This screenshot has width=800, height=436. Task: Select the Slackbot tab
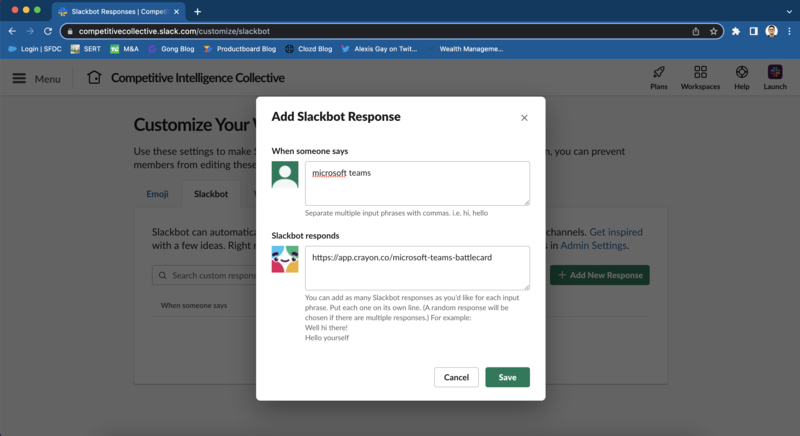(x=210, y=194)
